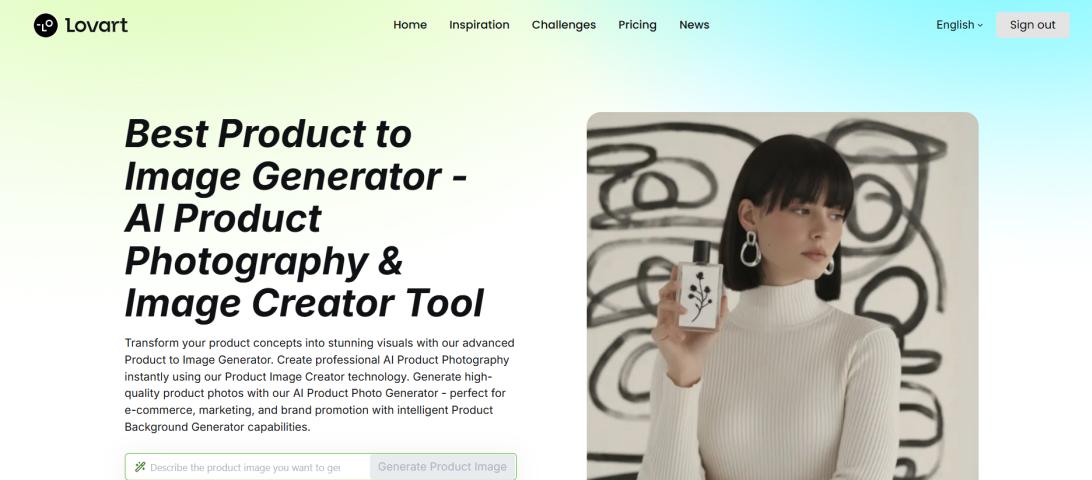Click the 'Transform your product concepts' paragraph

[320, 385]
